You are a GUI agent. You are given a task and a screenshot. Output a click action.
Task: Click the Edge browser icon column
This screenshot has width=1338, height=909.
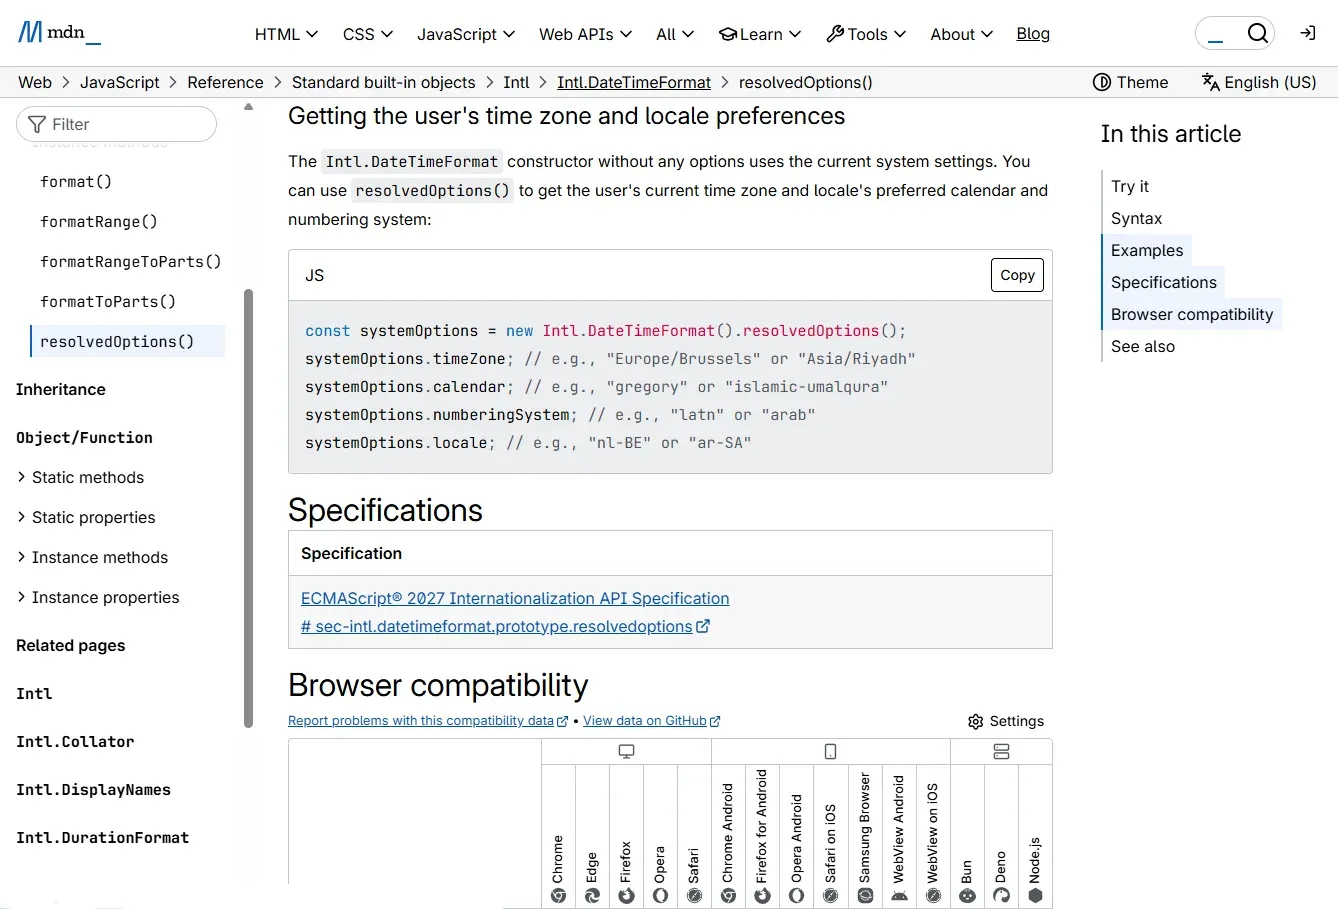pyautogui.click(x=592, y=896)
